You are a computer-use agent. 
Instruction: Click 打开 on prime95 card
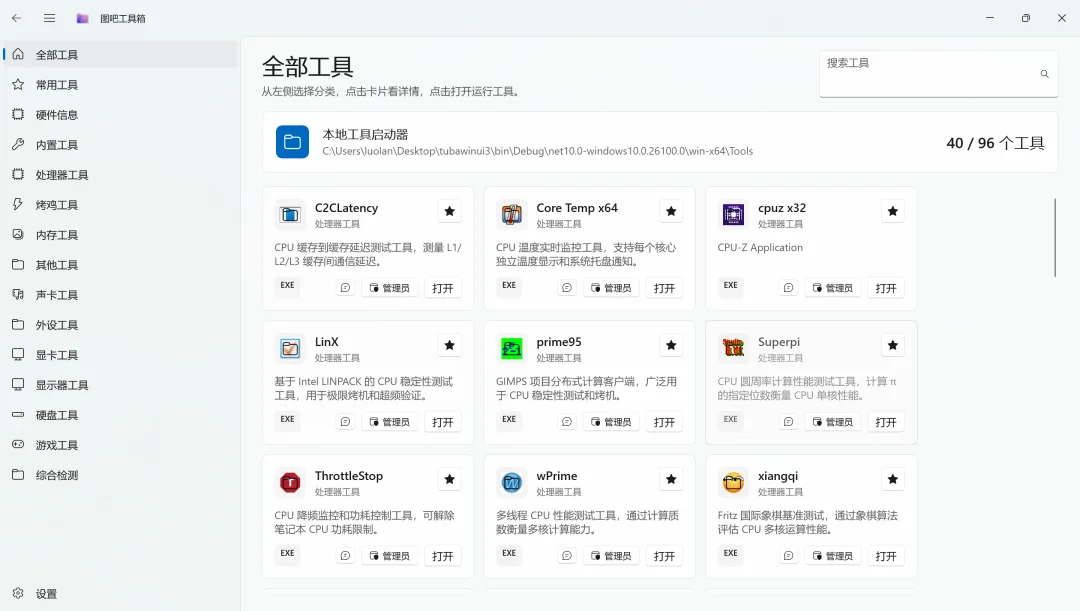665,422
